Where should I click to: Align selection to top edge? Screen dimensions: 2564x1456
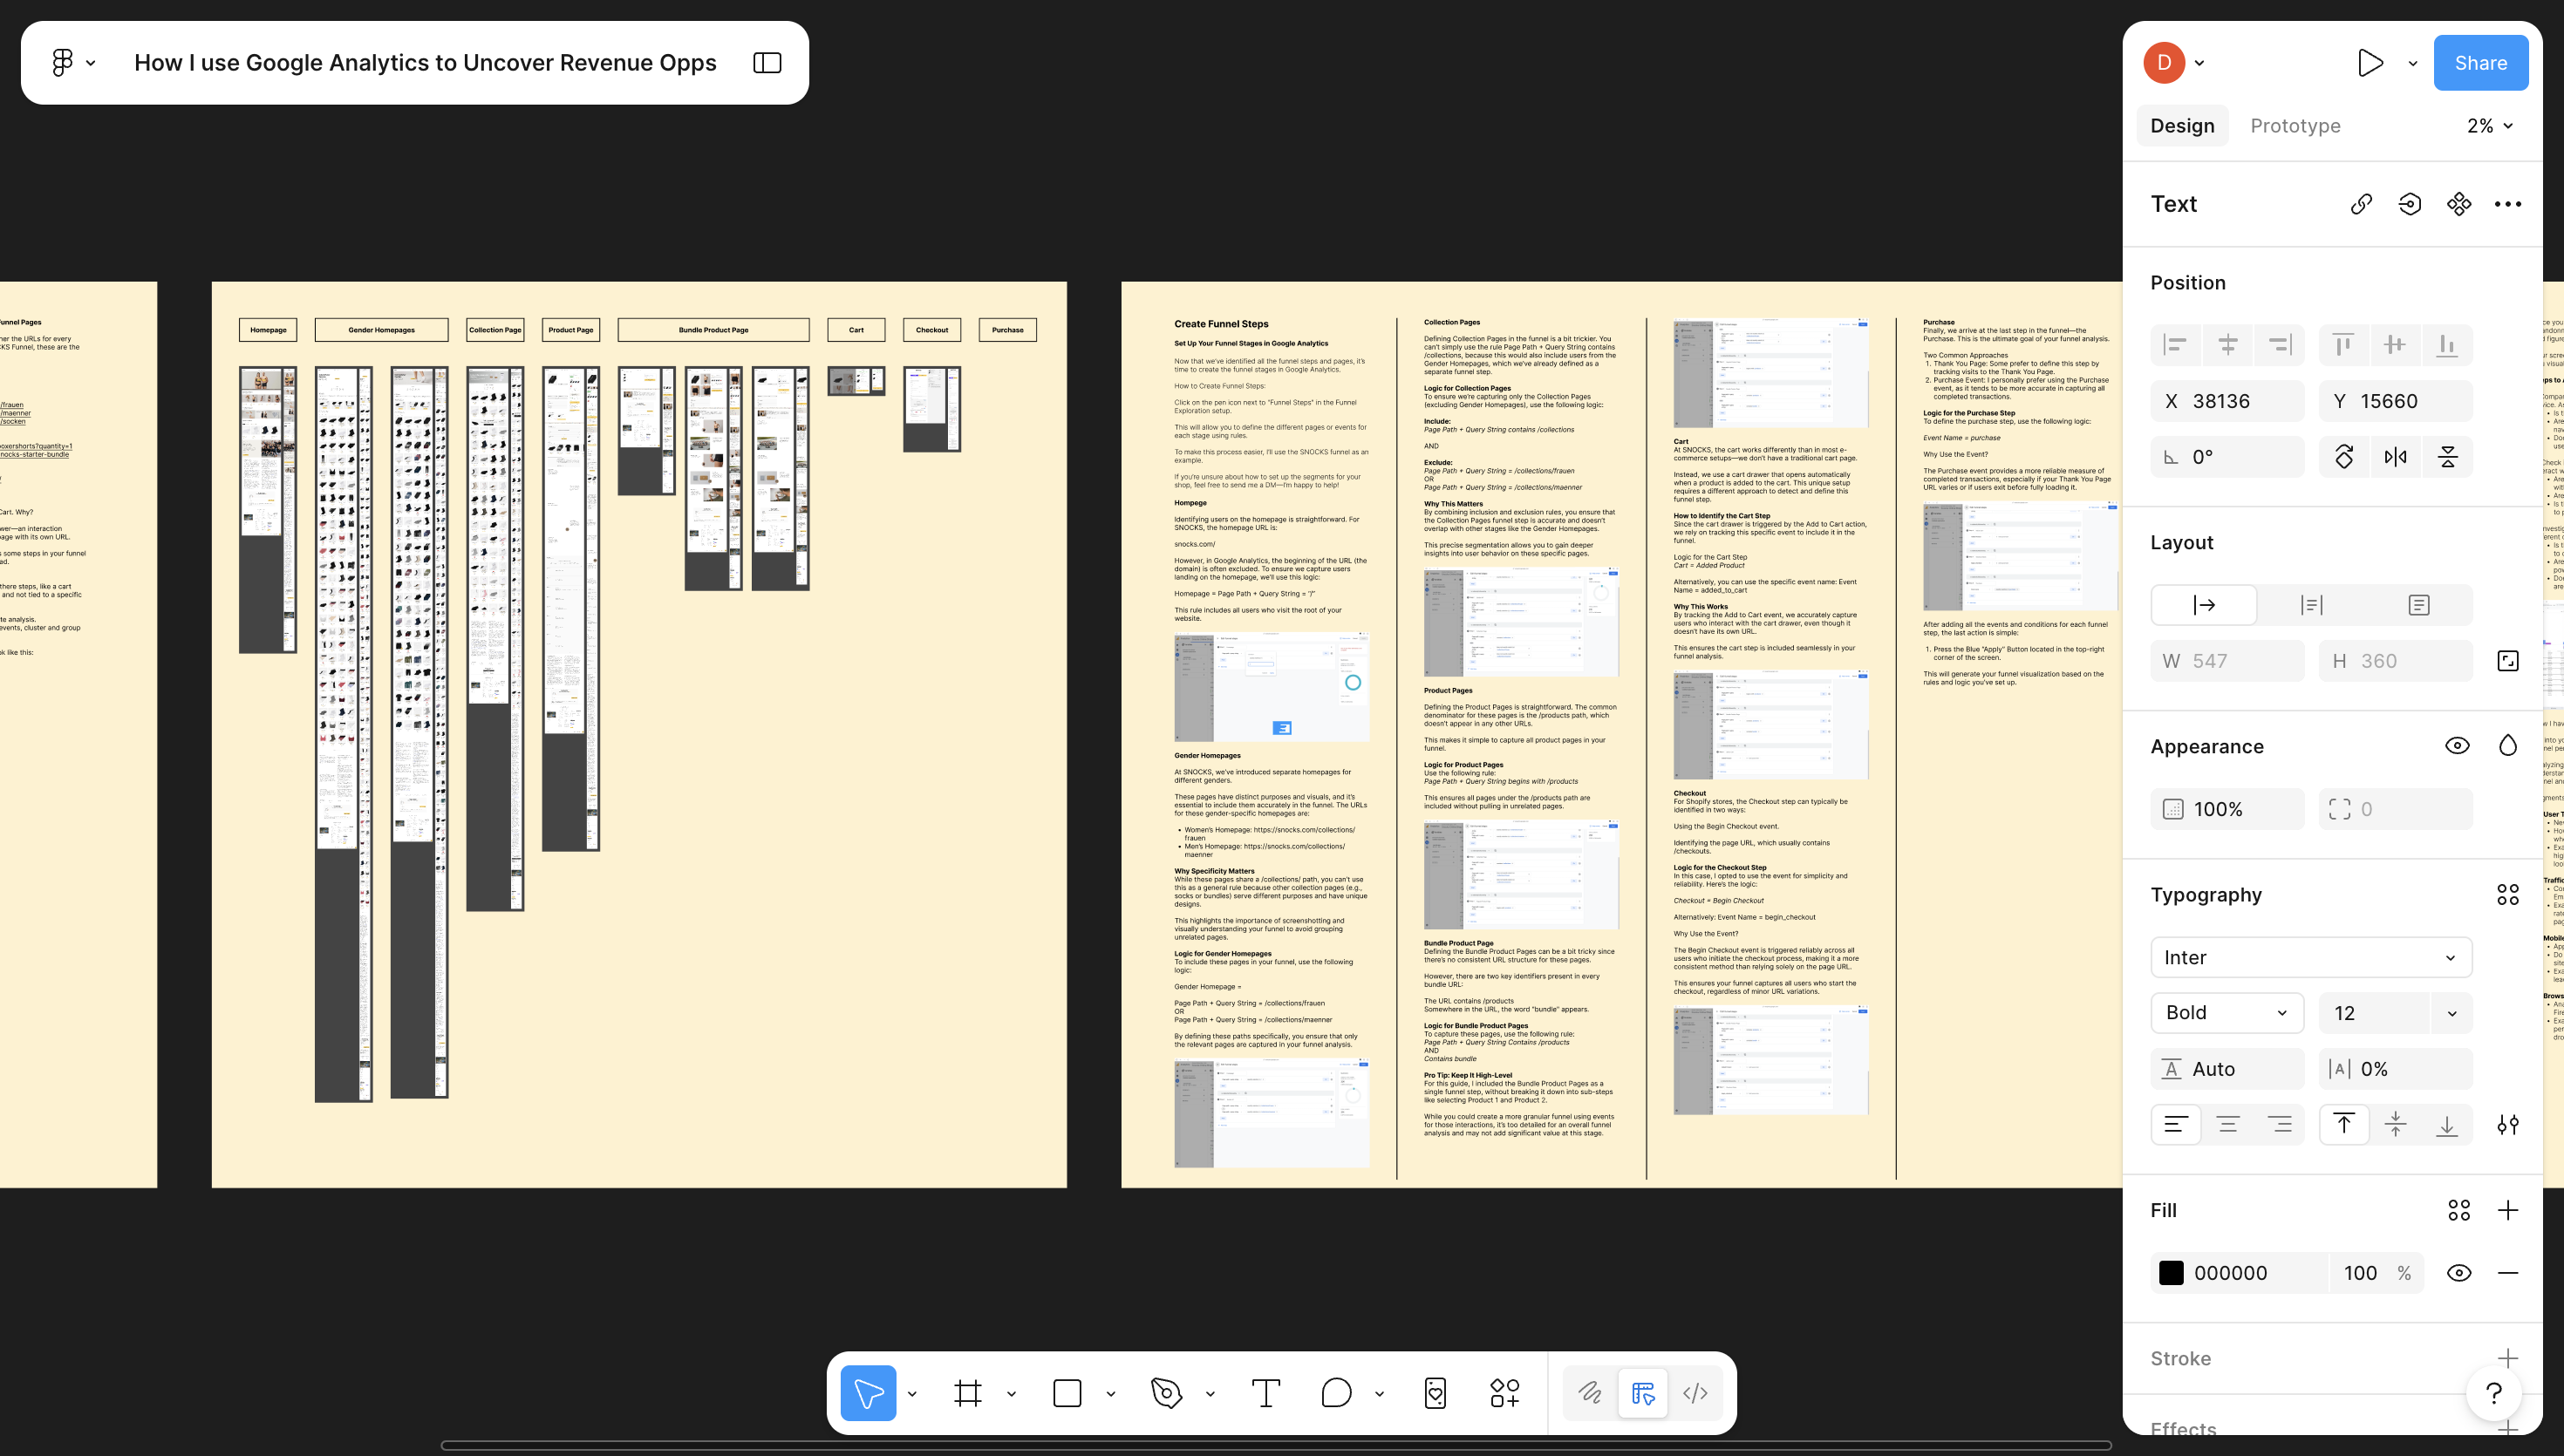tap(2344, 345)
